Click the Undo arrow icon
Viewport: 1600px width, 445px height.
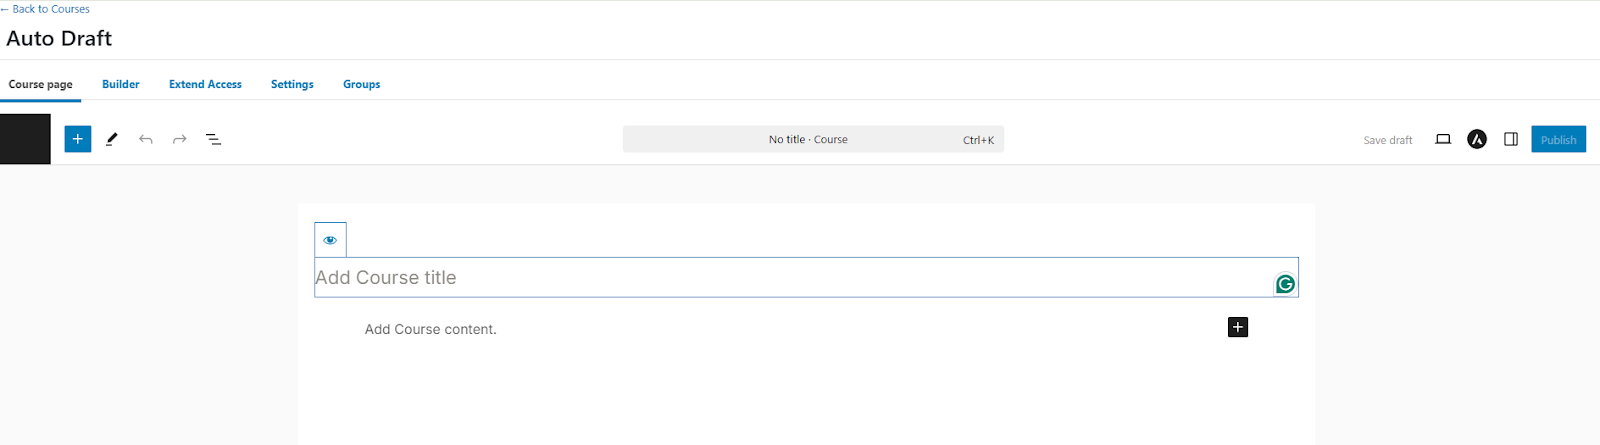pos(146,139)
